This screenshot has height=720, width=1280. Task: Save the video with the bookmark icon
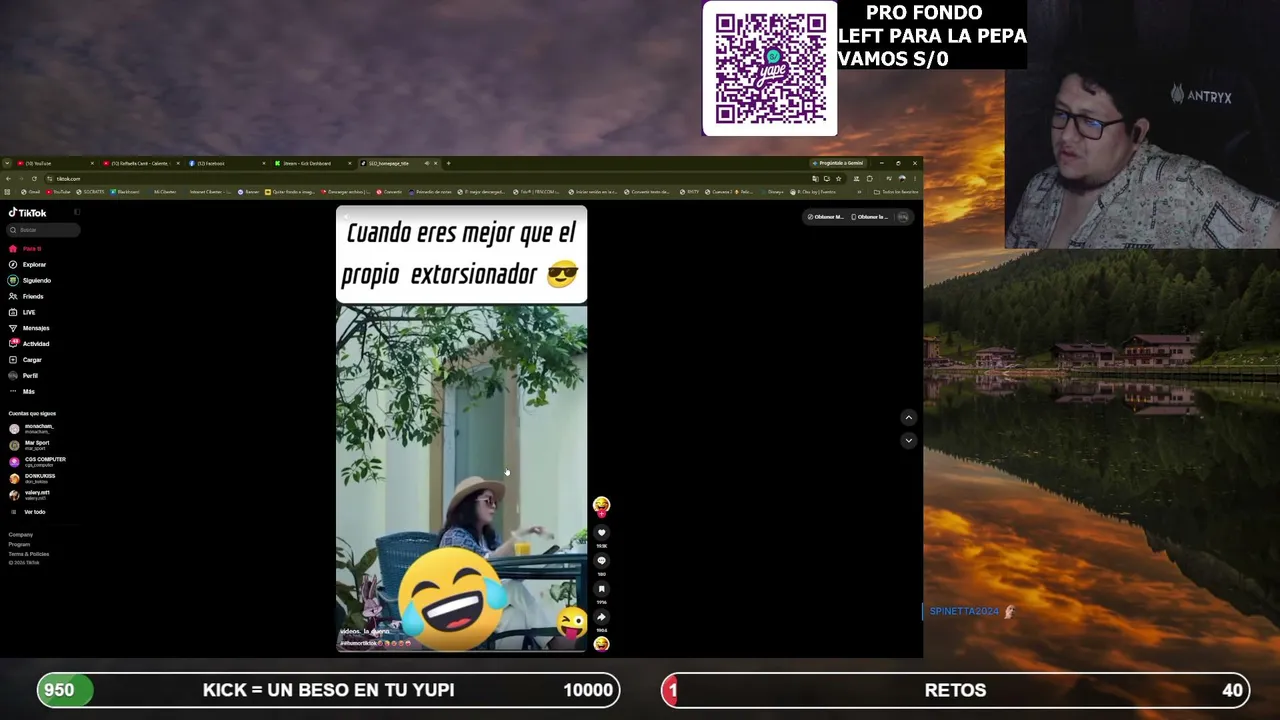coord(601,589)
